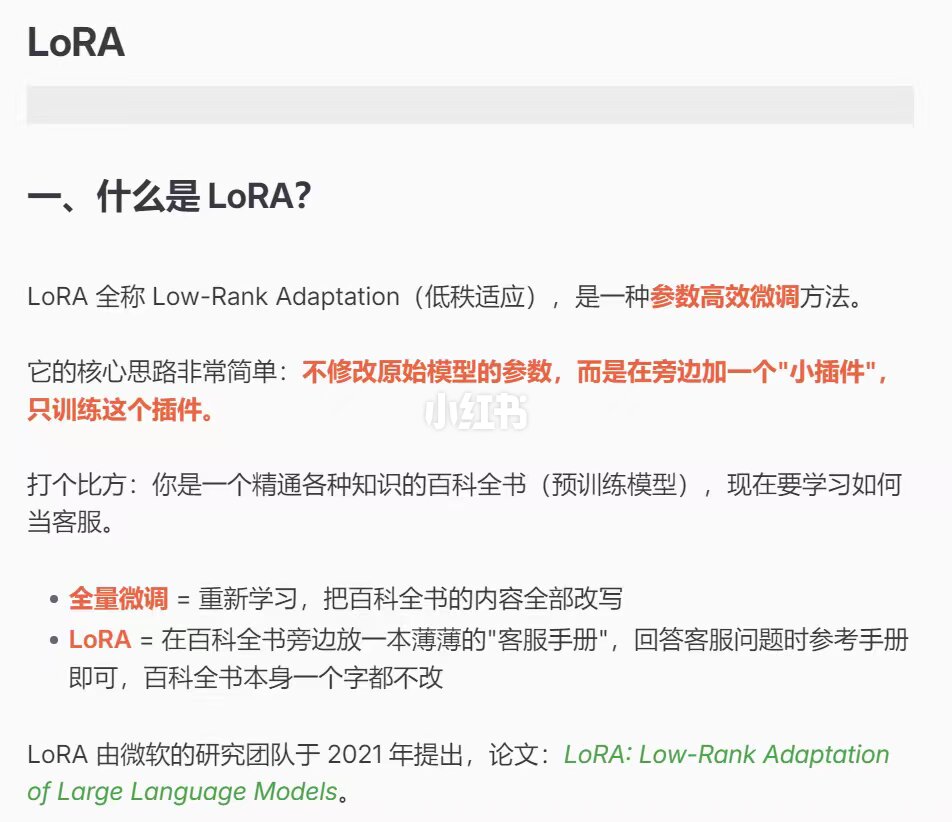Click the heading '一、什么是 LoRA?'

coord(169,197)
